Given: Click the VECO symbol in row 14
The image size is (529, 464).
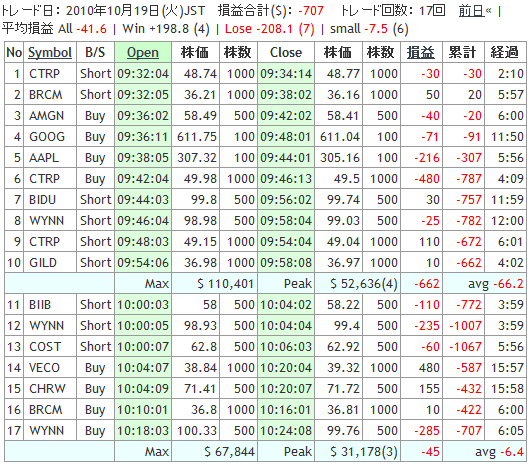Looking at the screenshot, I should coord(44,367).
